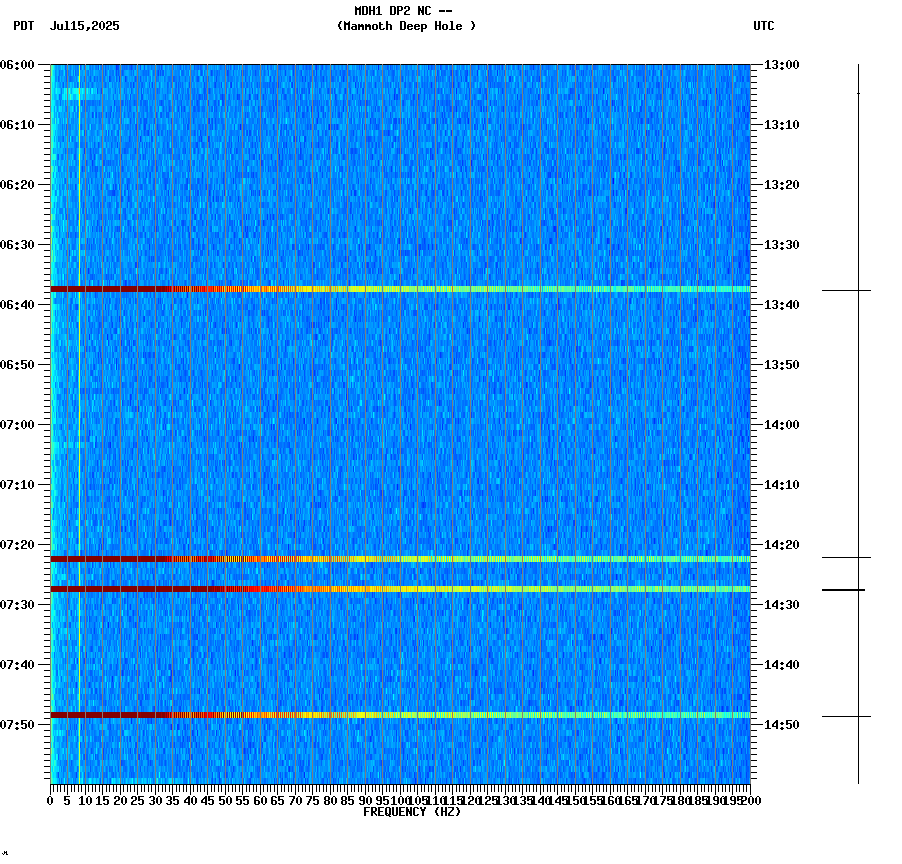This screenshot has width=902, height=864.
Task: Click the 0 Hz frequency label
Action: (48, 799)
